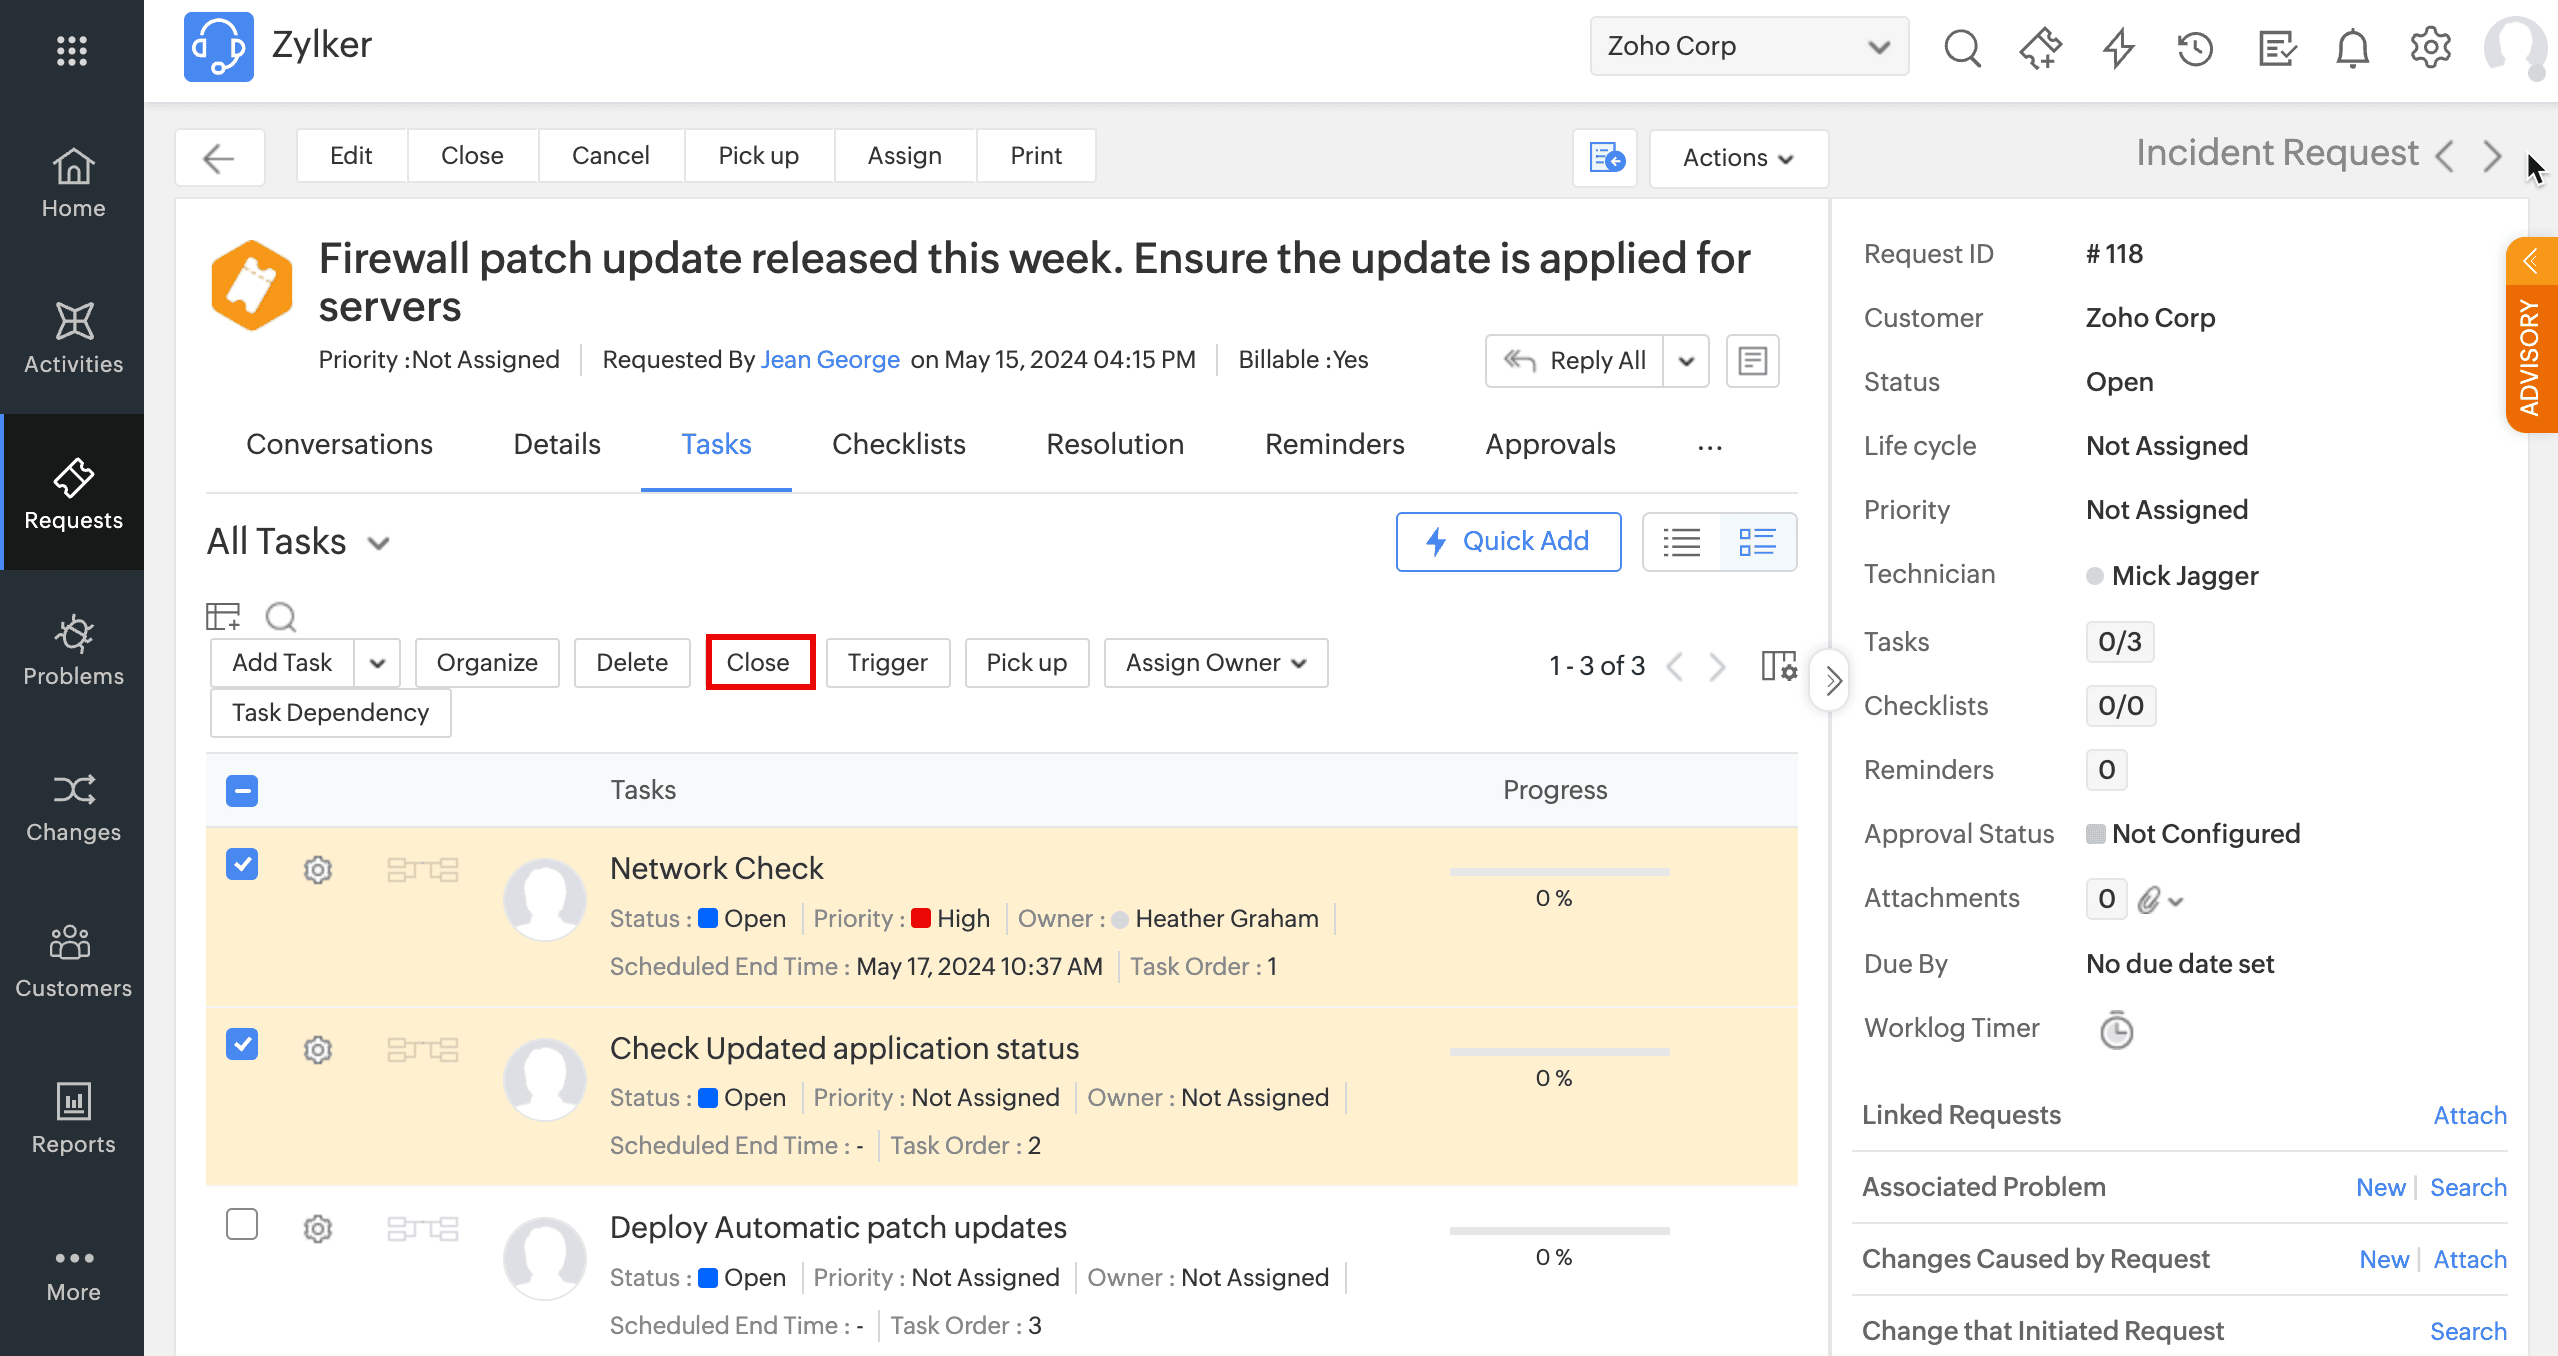Click the notifications bell icon
This screenshot has height=1356, width=2558.
coord(2352,47)
